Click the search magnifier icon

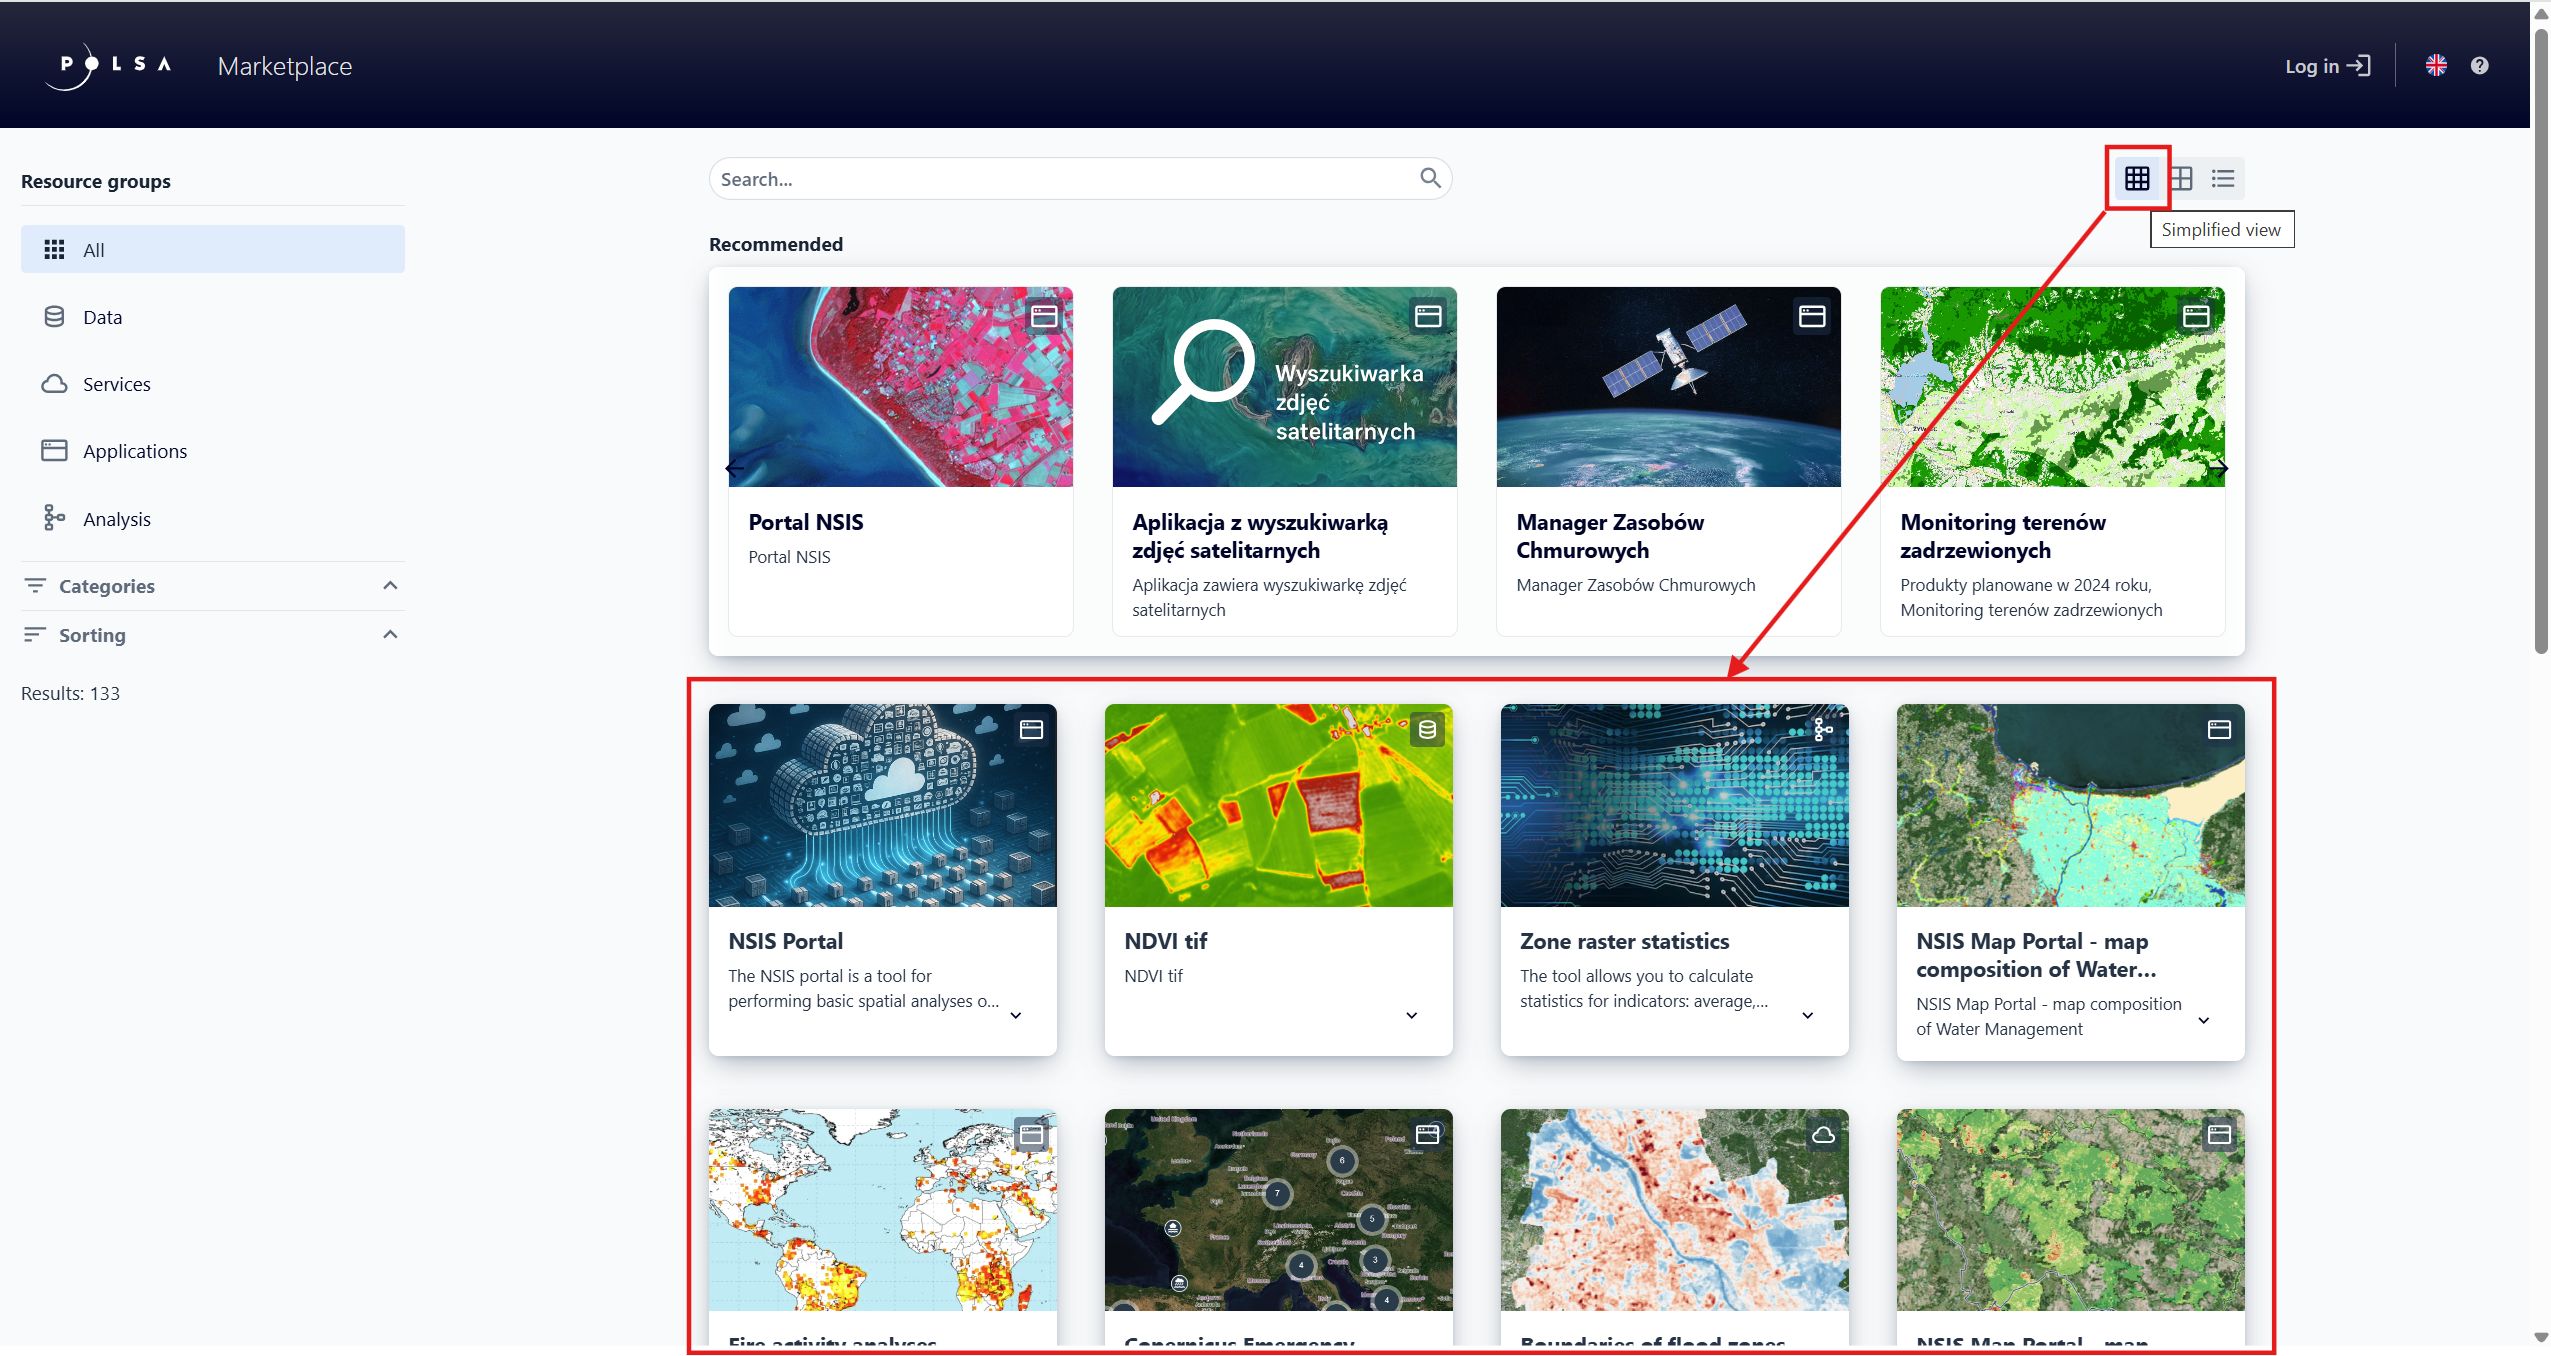click(1430, 178)
